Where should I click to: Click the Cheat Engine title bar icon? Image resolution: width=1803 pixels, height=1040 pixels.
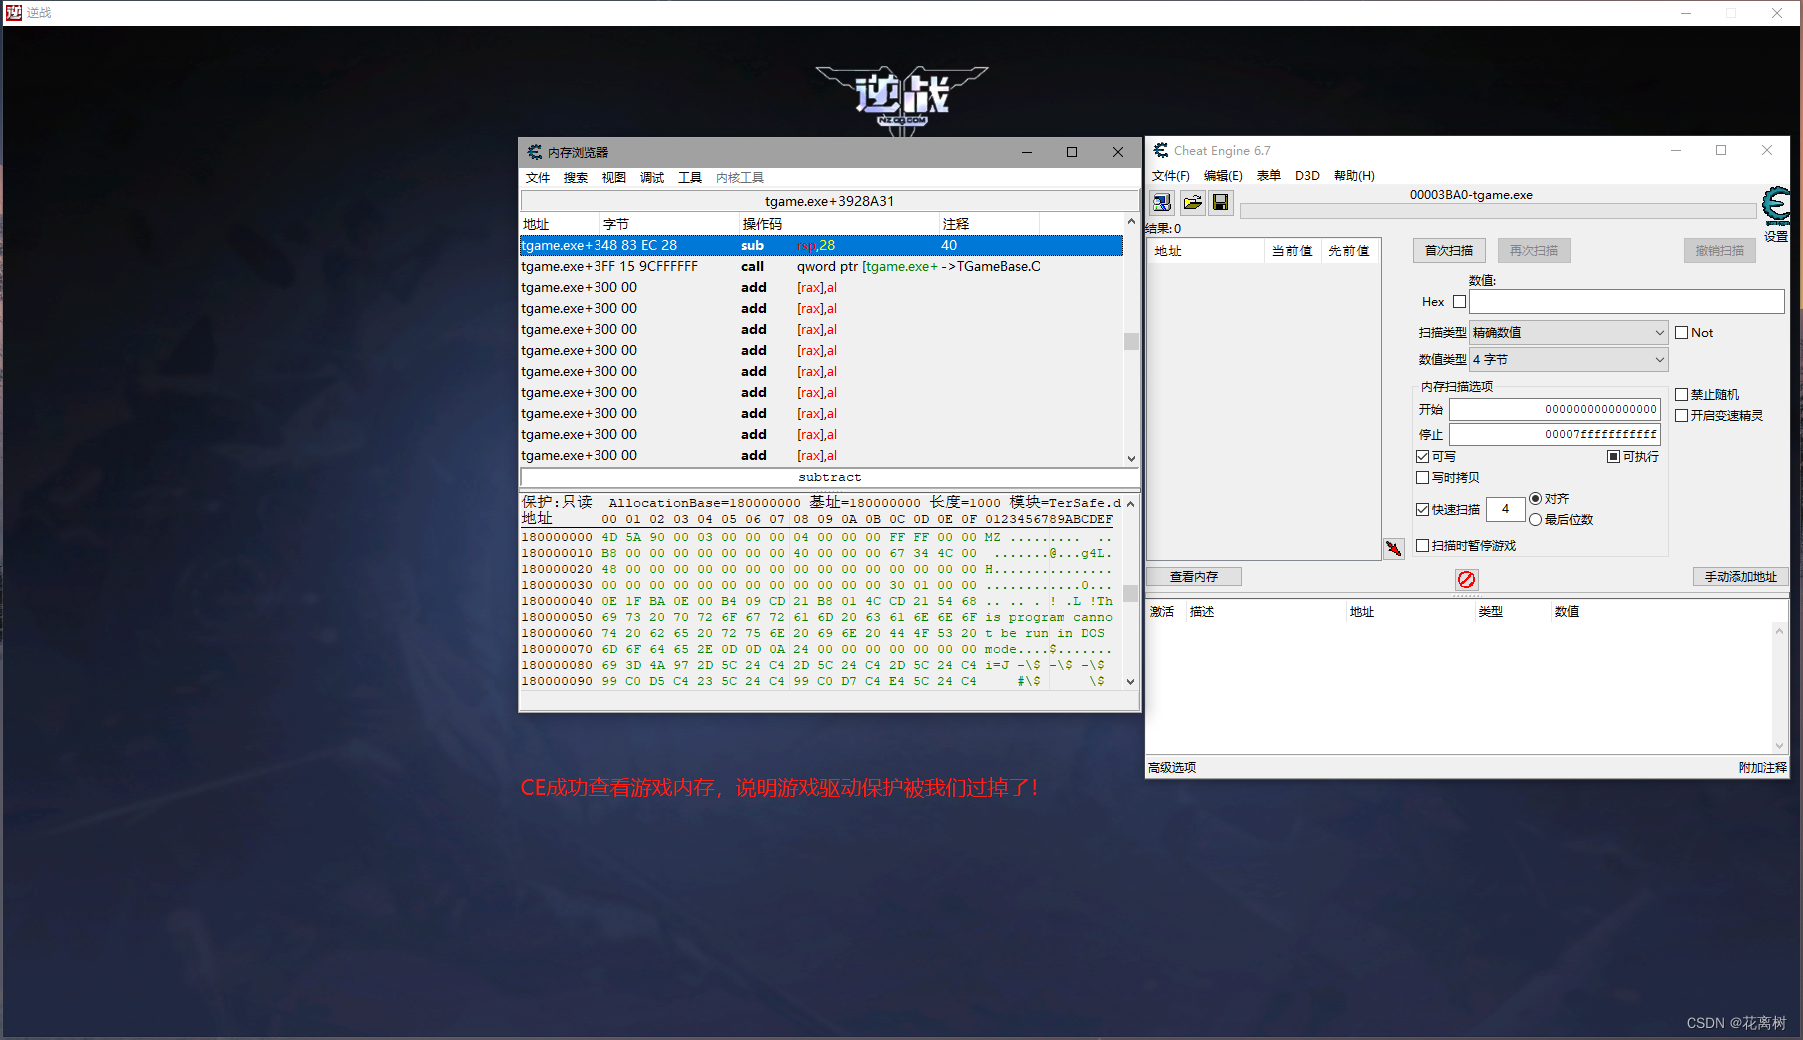click(x=1161, y=150)
